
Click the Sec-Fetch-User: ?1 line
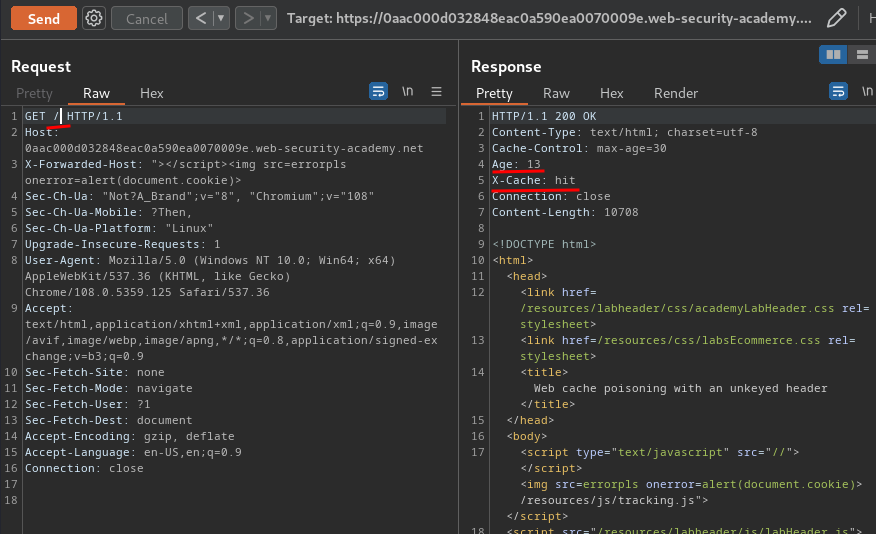87,404
